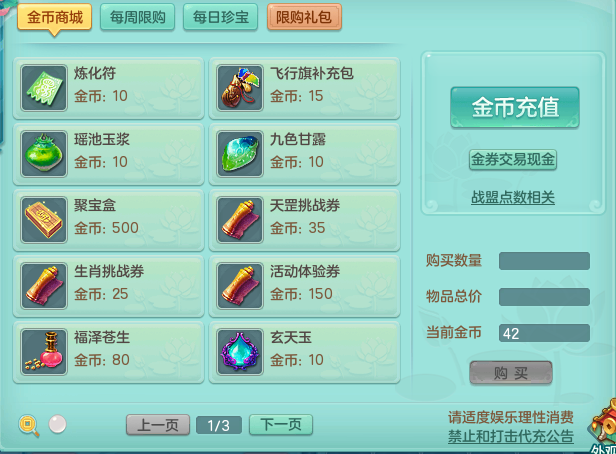Select the 炼化符 green talisman icon

[44, 88]
